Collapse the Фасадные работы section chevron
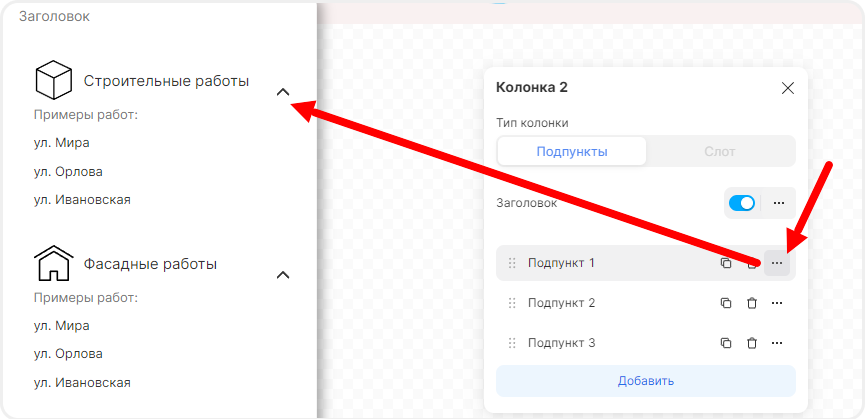865x419 pixels. [283, 275]
